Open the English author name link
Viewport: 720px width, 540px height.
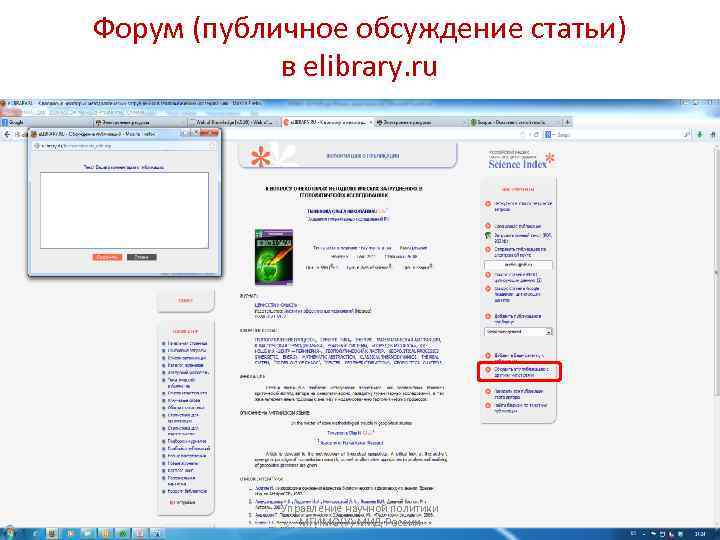point(344,433)
